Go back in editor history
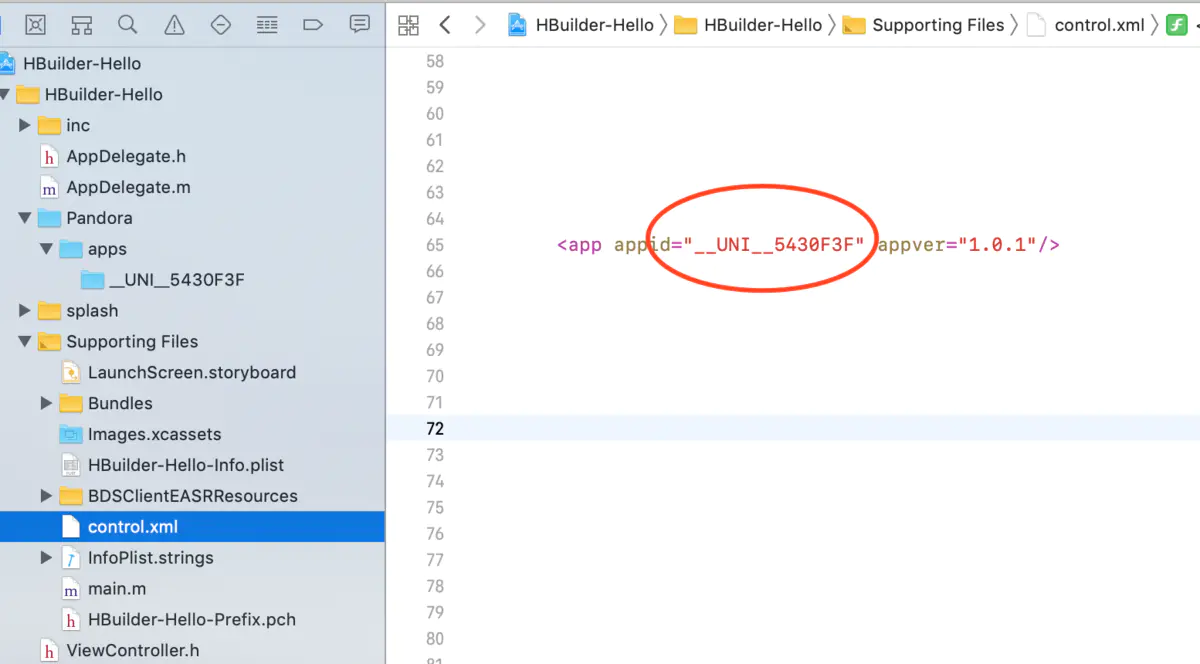 (446, 25)
